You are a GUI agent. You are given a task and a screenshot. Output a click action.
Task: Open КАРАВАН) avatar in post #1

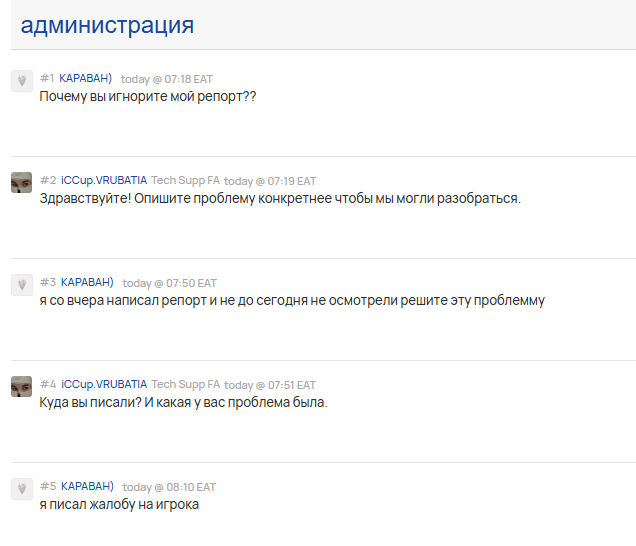[x=22, y=81]
